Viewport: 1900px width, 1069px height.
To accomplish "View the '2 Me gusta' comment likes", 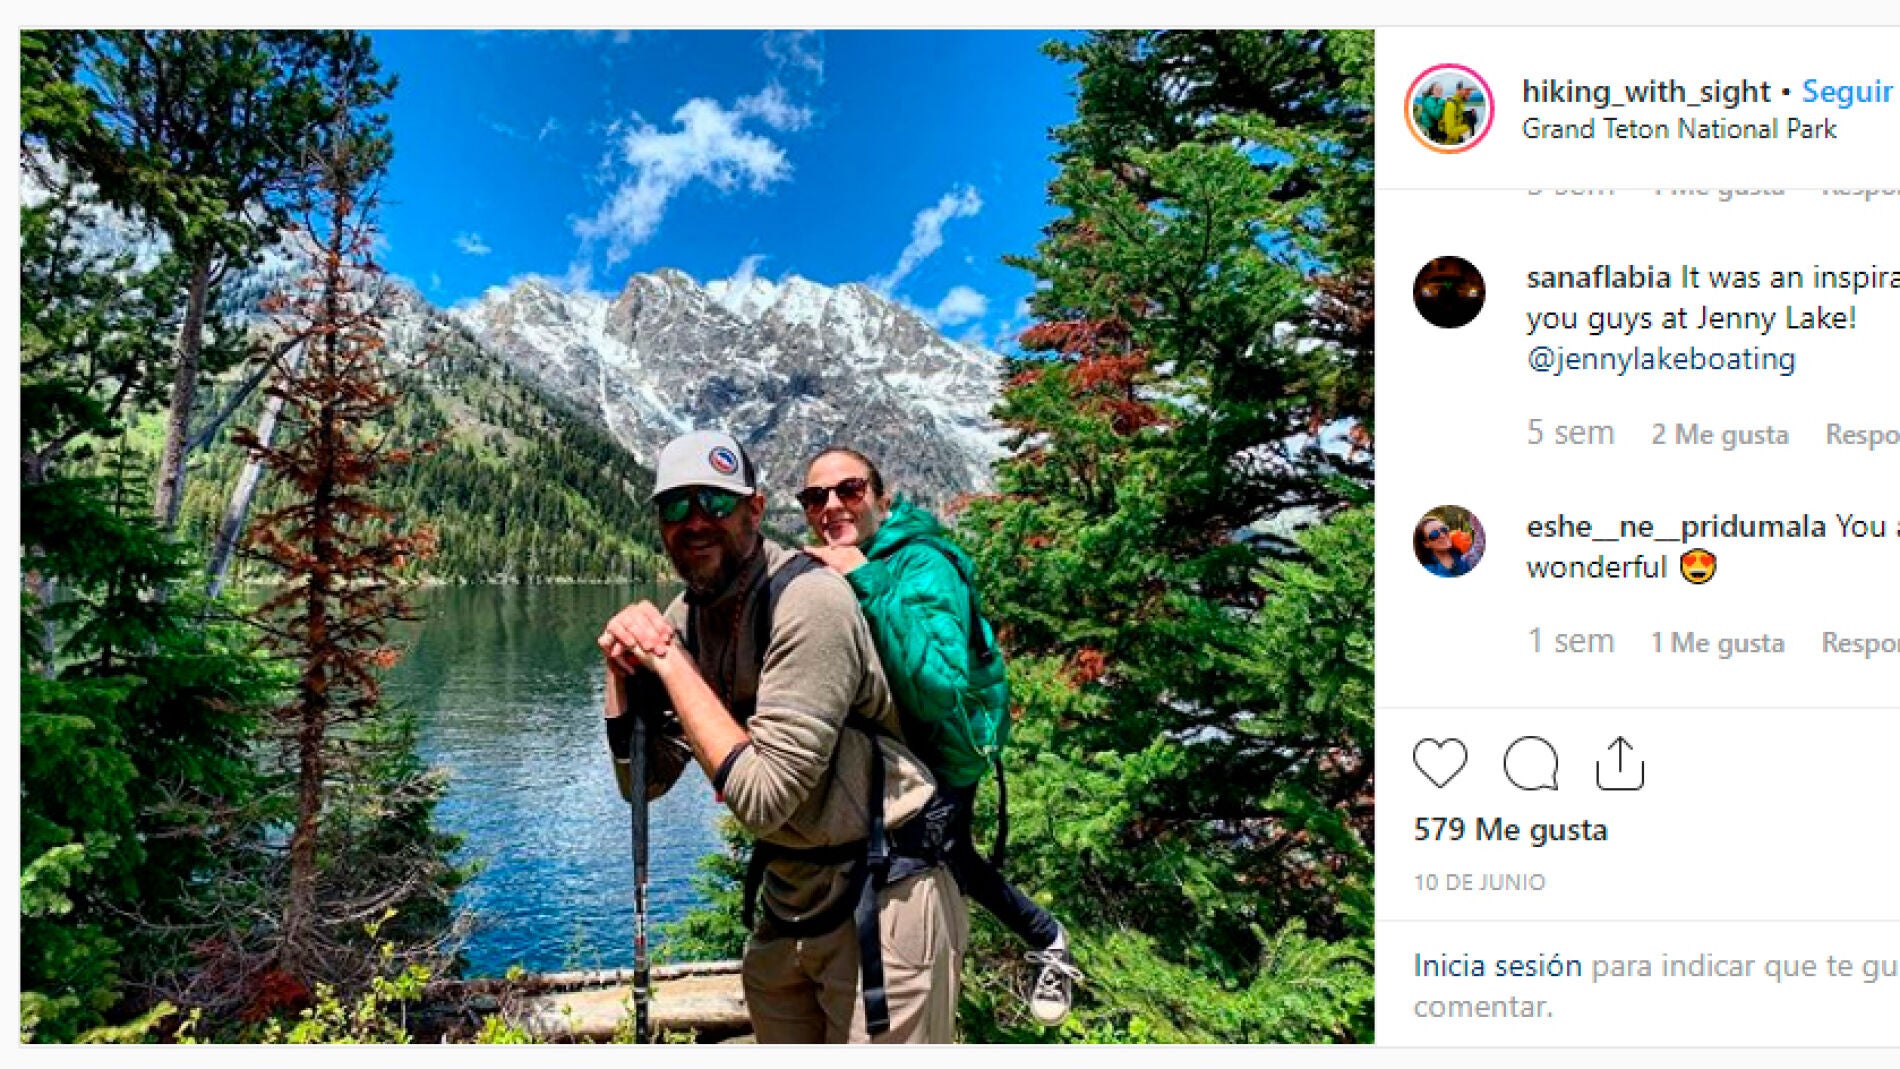I will [x=1719, y=435].
